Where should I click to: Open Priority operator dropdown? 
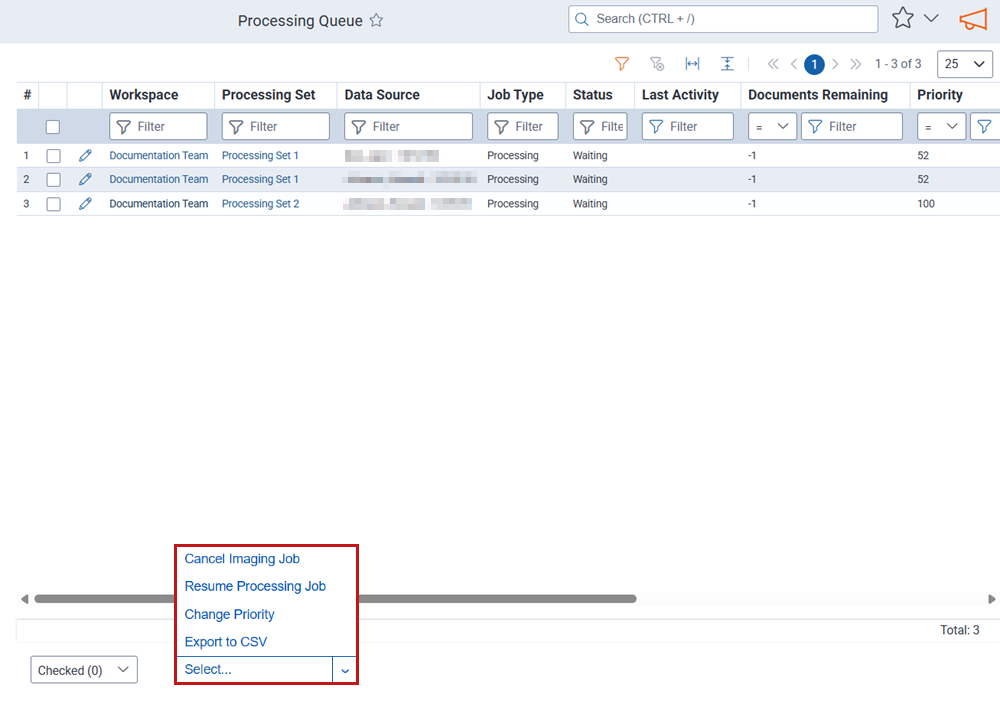coord(941,126)
